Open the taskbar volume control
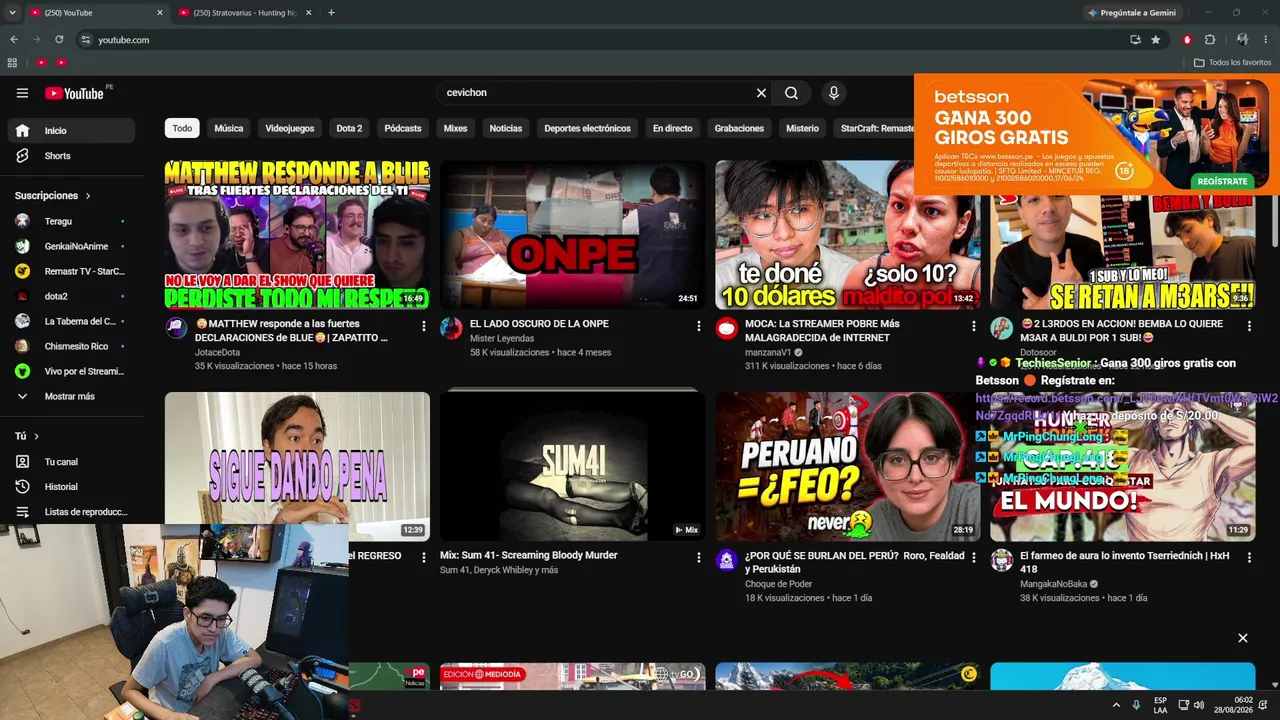The image size is (1280, 720). point(1199,705)
